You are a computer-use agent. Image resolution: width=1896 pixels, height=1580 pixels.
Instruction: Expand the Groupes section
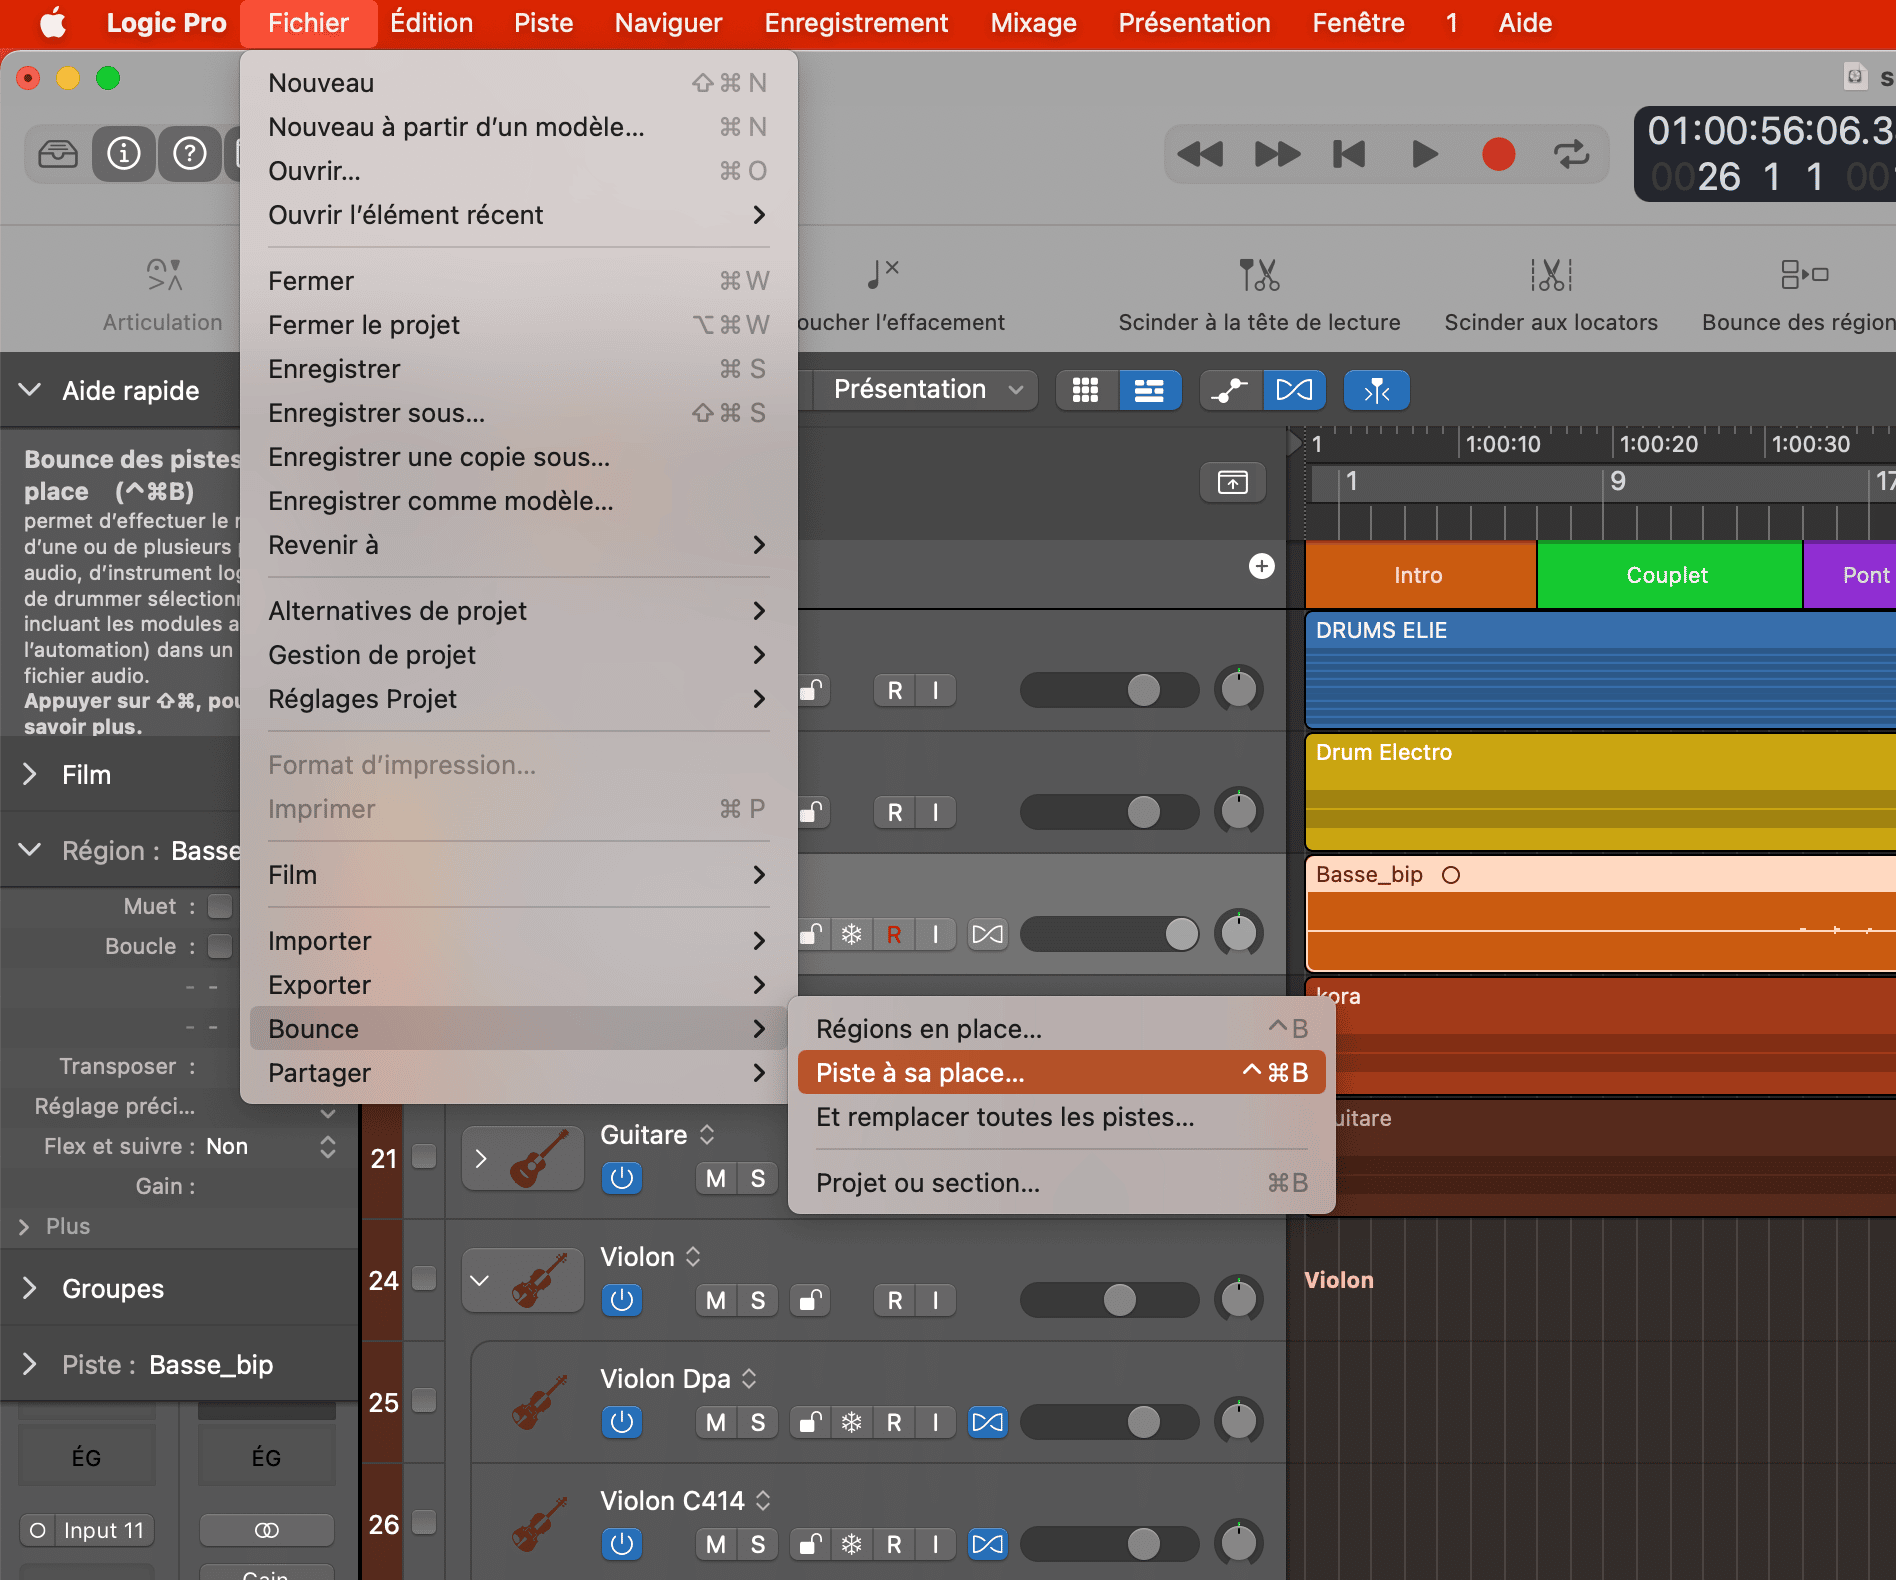tap(30, 1288)
